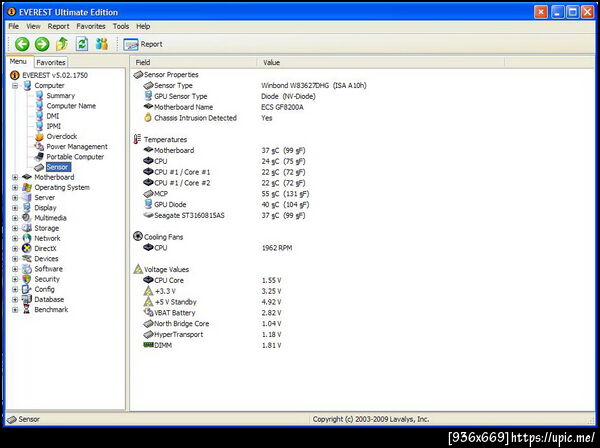Expand the DirectX tree node
Screen dimensions: 600x448
click(15, 249)
